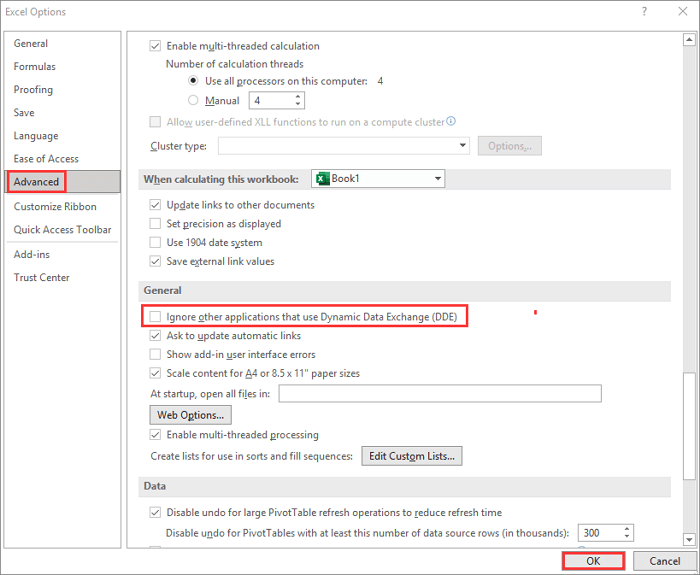
Task: Select Language in the sidebar
Action: coord(36,136)
